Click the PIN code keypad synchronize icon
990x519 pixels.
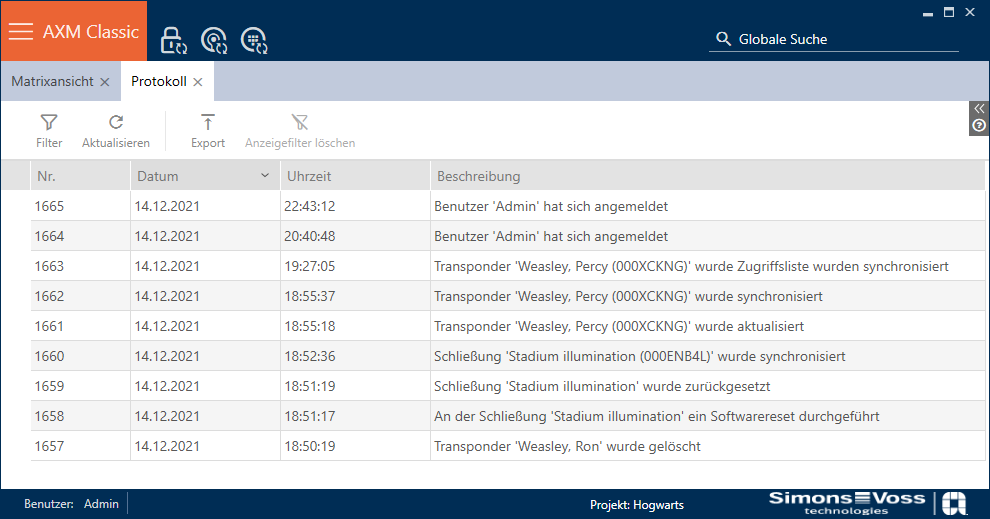(x=253, y=40)
